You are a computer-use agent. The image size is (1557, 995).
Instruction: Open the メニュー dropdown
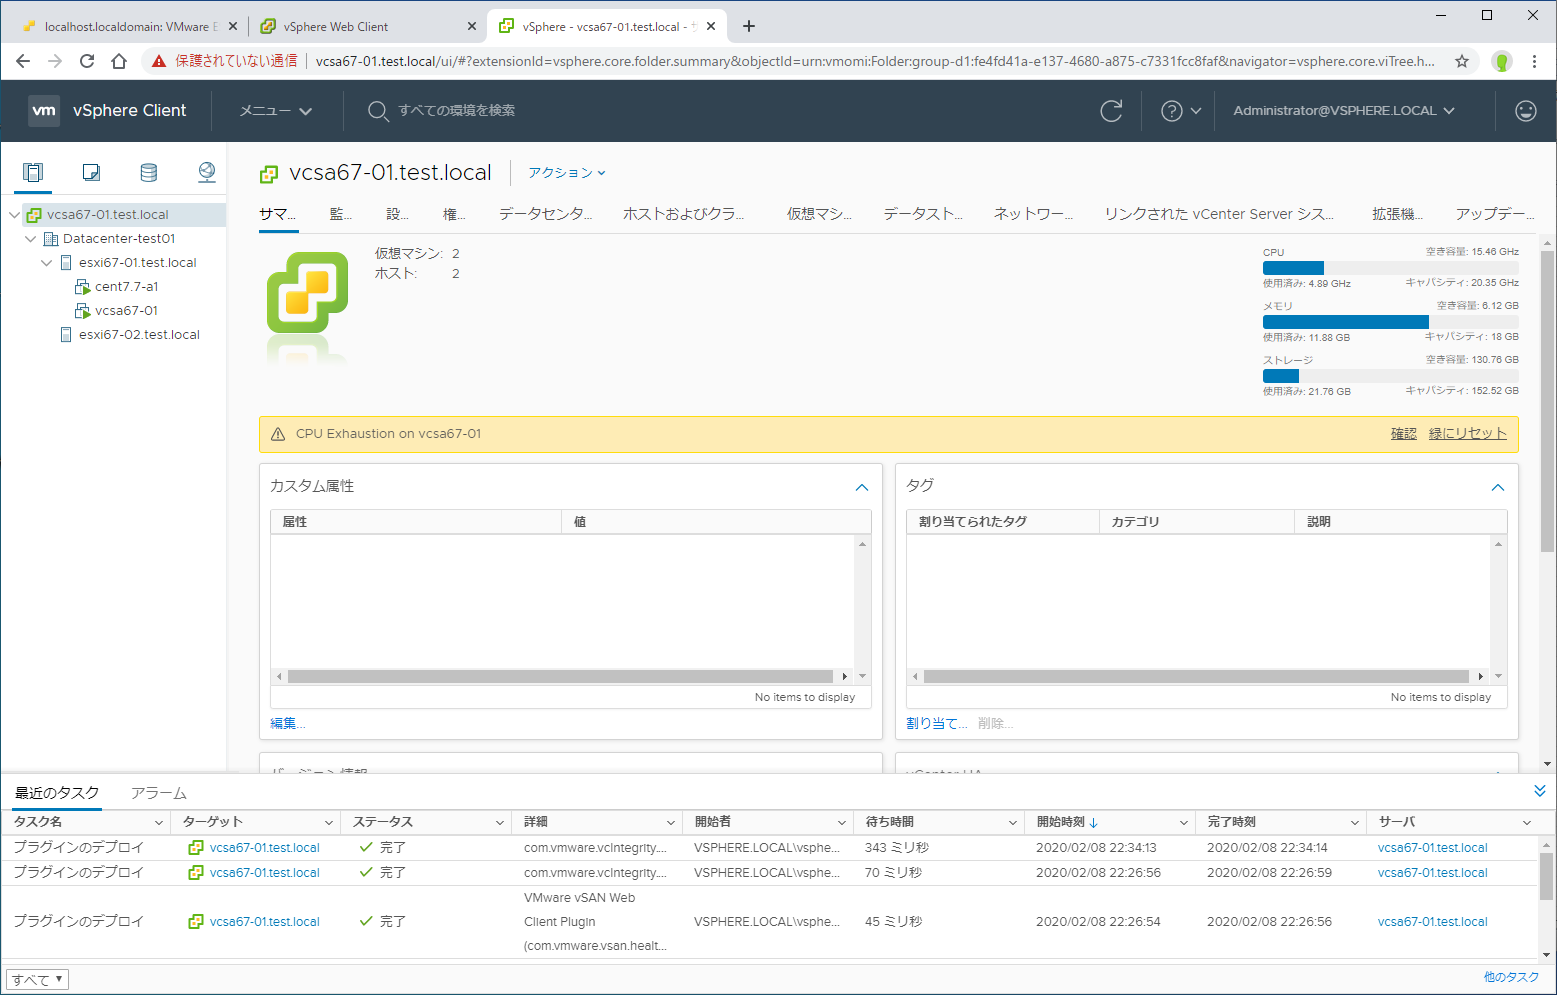(x=276, y=111)
